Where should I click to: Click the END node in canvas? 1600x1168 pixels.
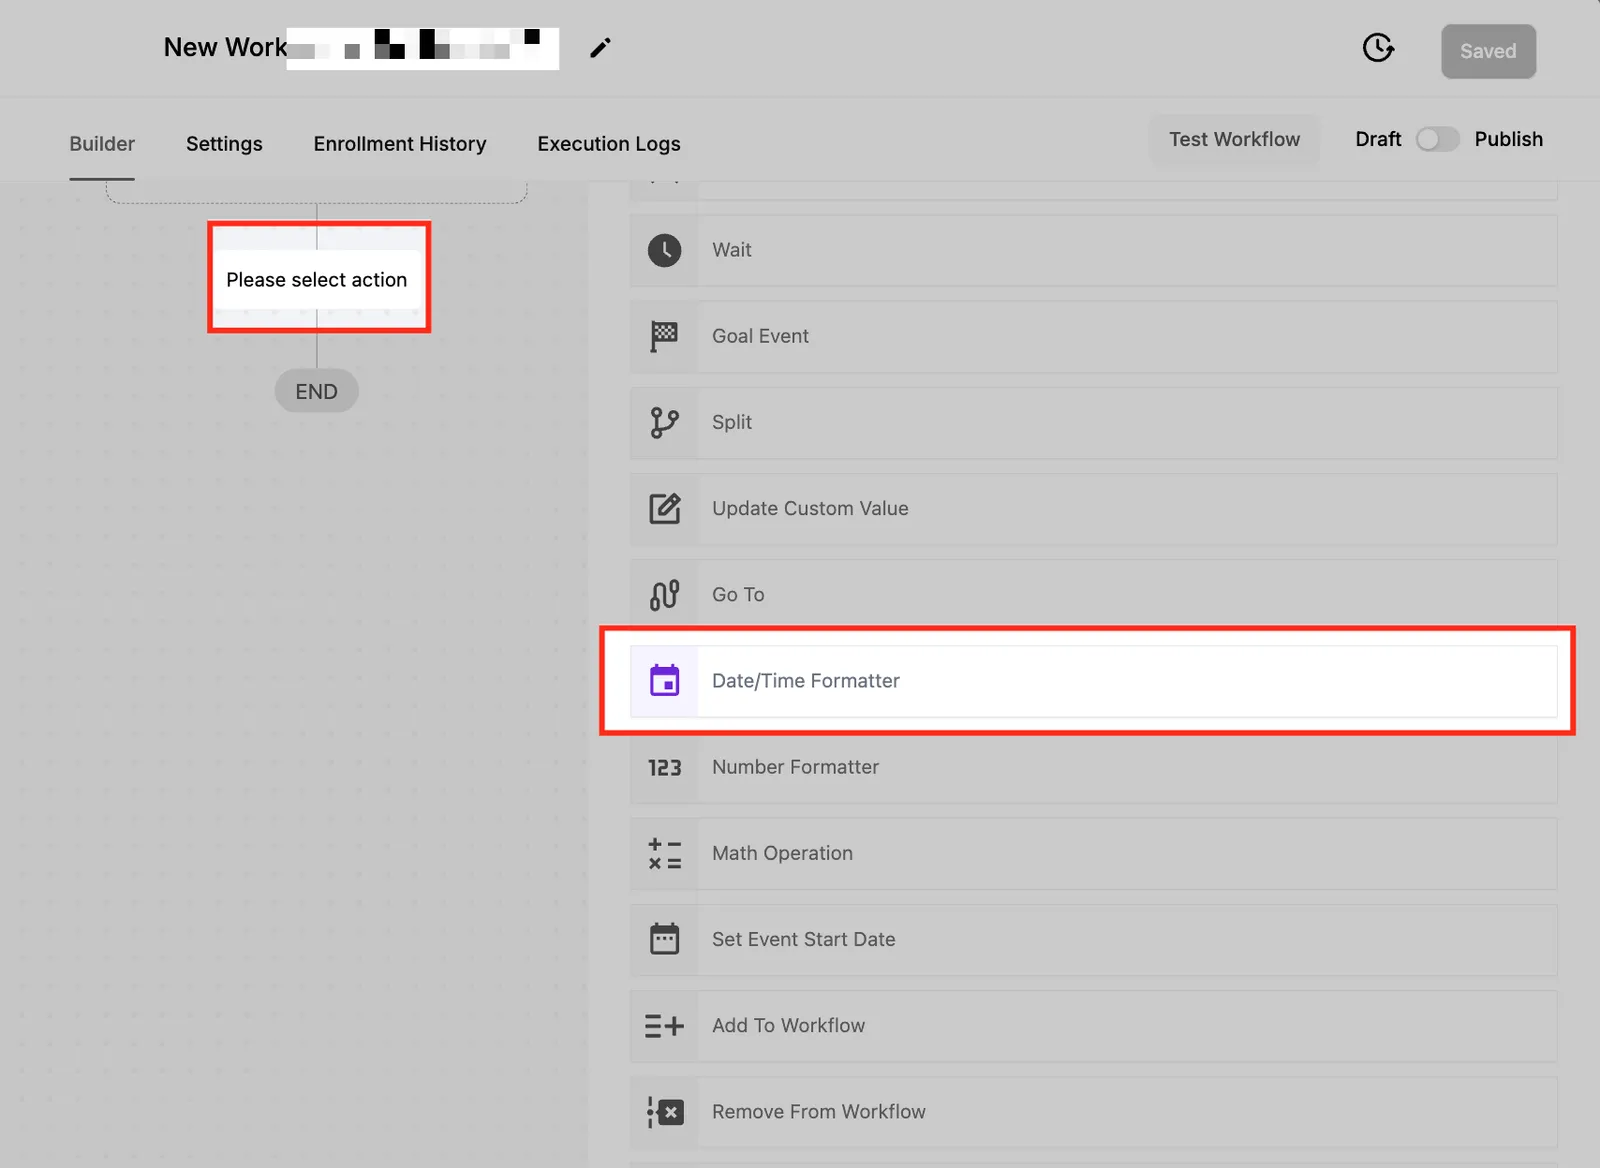(x=316, y=391)
